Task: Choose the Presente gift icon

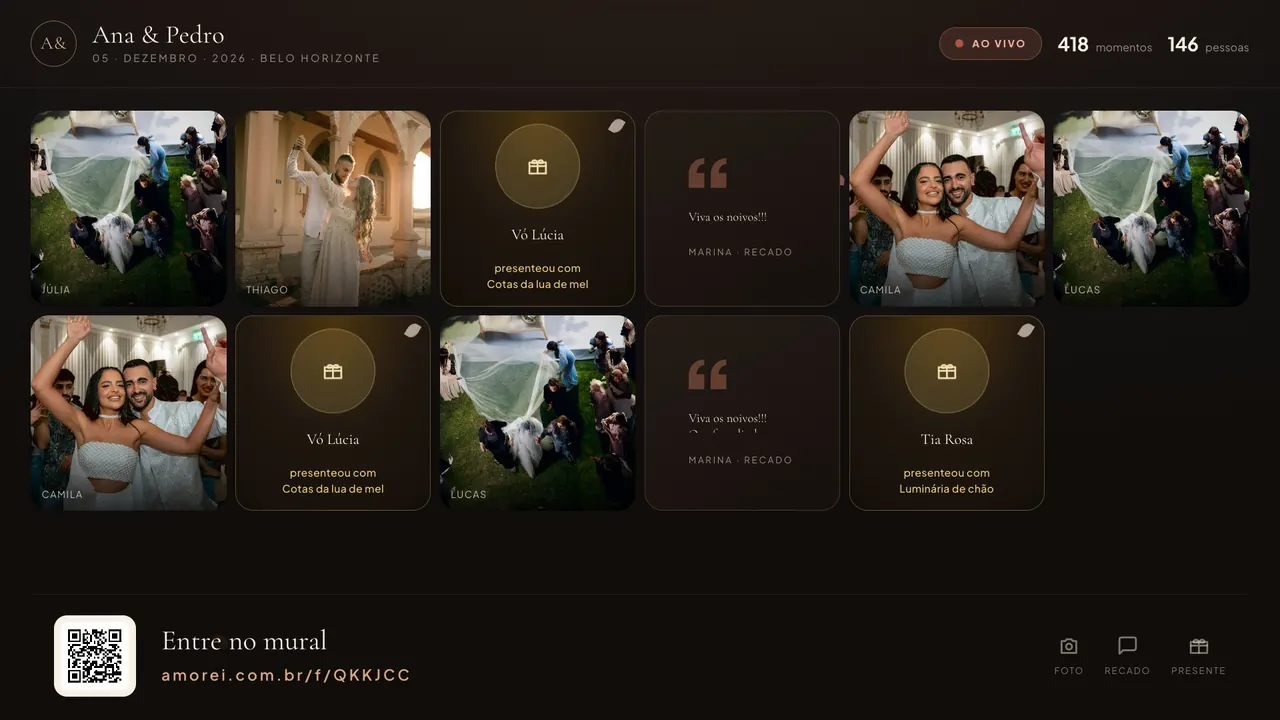Action: point(1199,646)
